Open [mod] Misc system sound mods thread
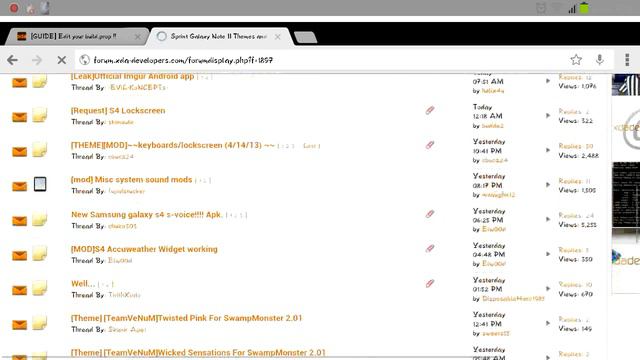 click(131, 180)
